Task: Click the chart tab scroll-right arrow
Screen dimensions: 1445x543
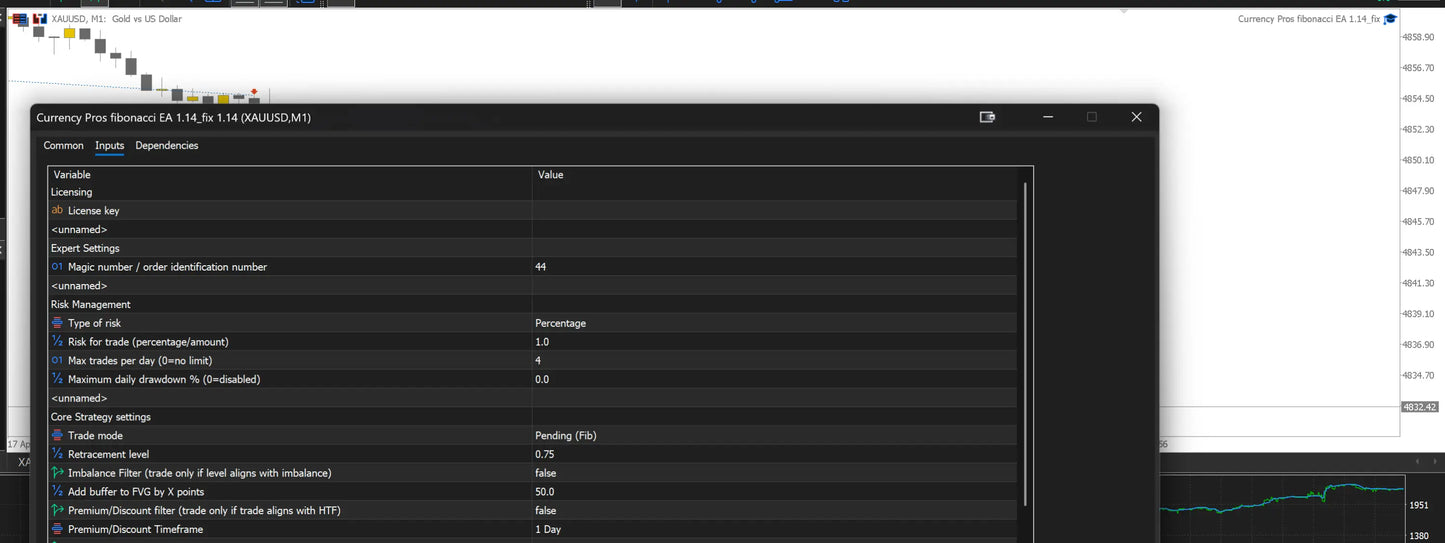Action: (x=1434, y=461)
